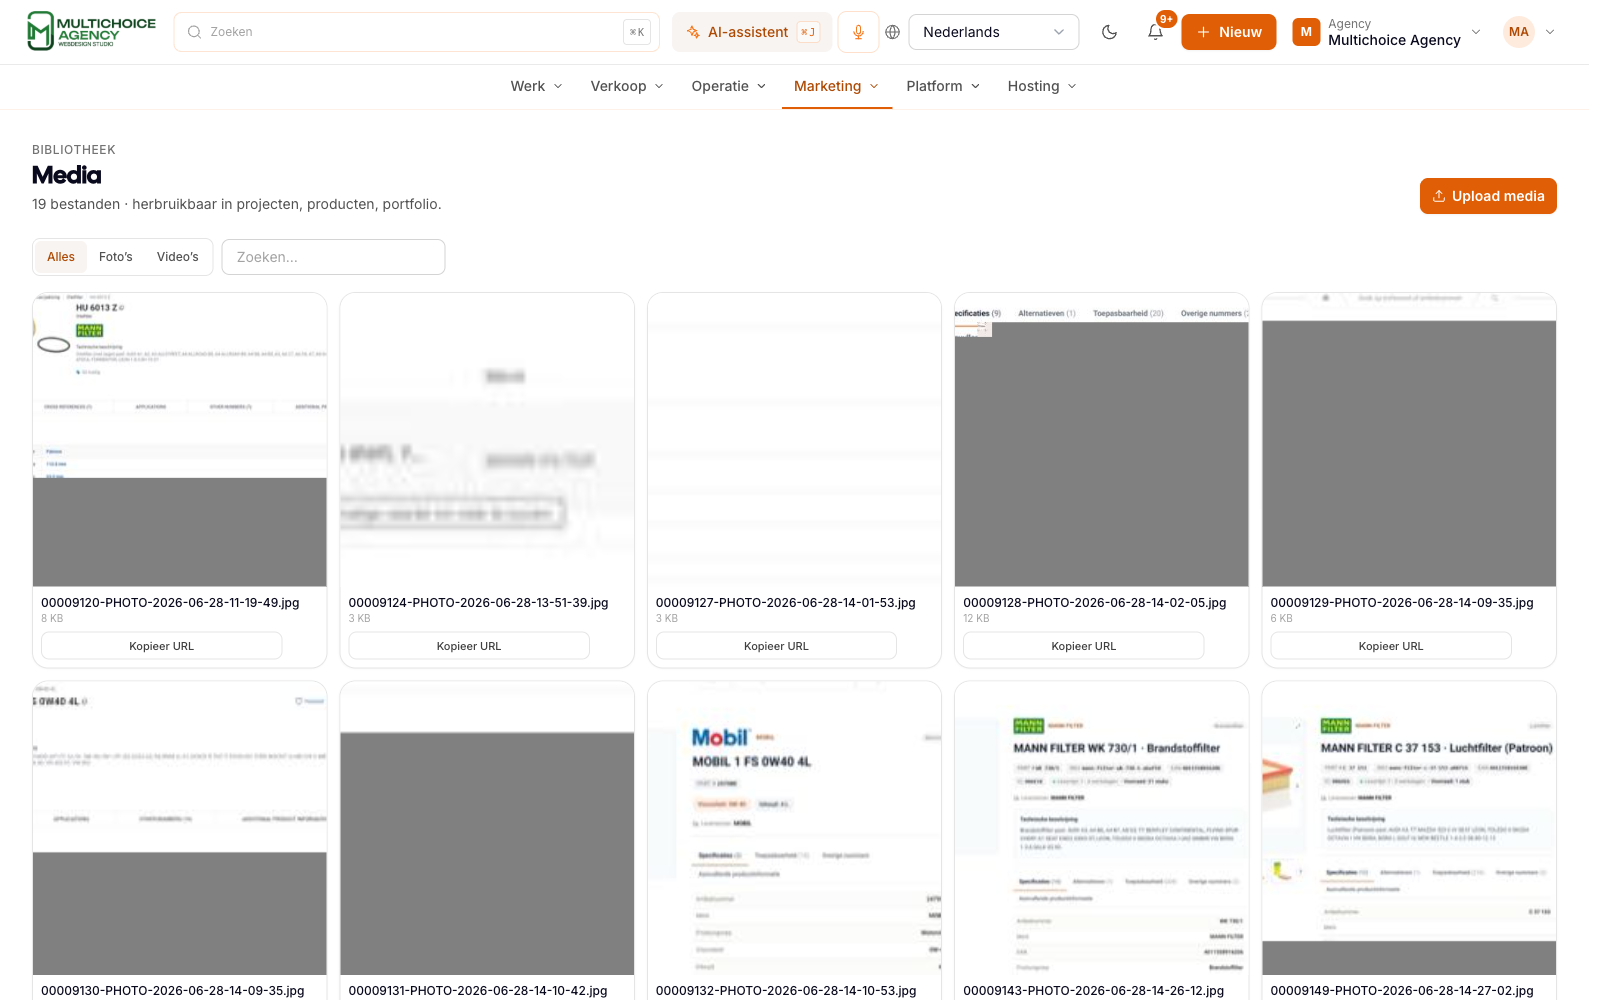Open thumbnail of 00009120-PHOTO image
Viewport: 1600px width, 1000px height.
pyautogui.click(x=180, y=440)
